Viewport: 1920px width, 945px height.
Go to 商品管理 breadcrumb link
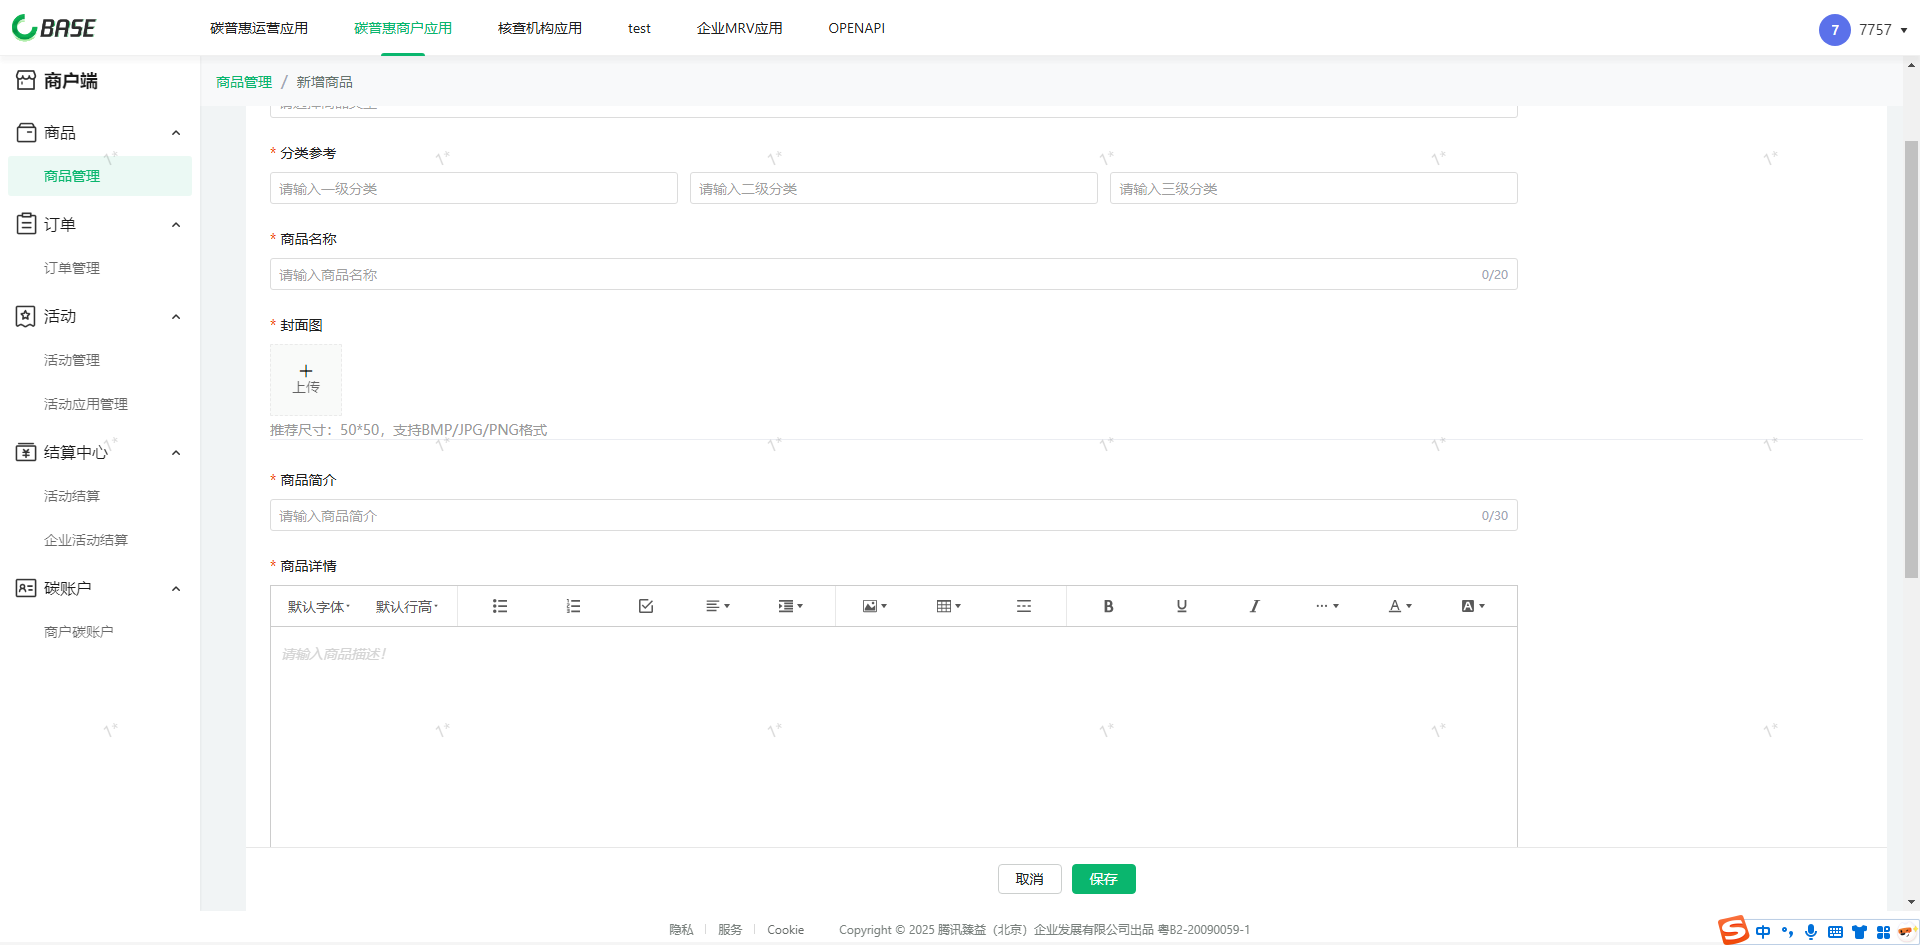click(244, 82)
